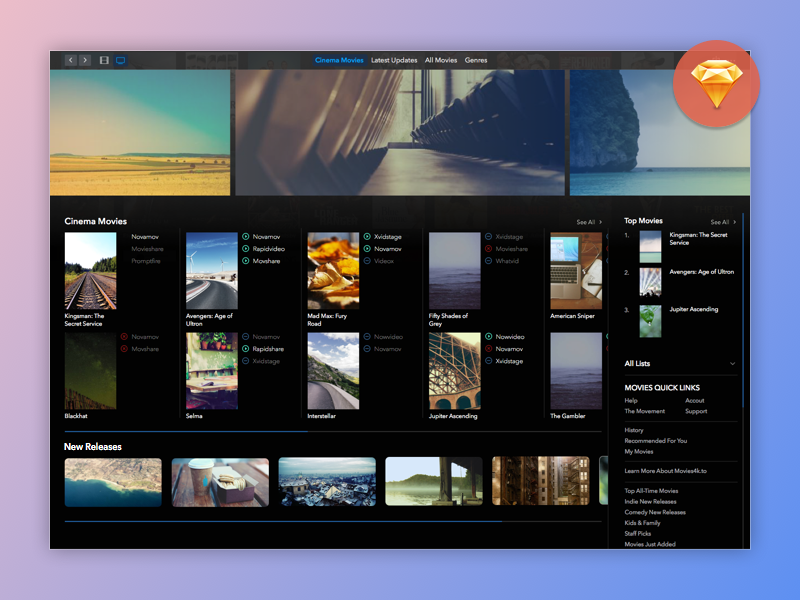Click play icon beside Xvidstage under Mad Max

coord(367,237)
